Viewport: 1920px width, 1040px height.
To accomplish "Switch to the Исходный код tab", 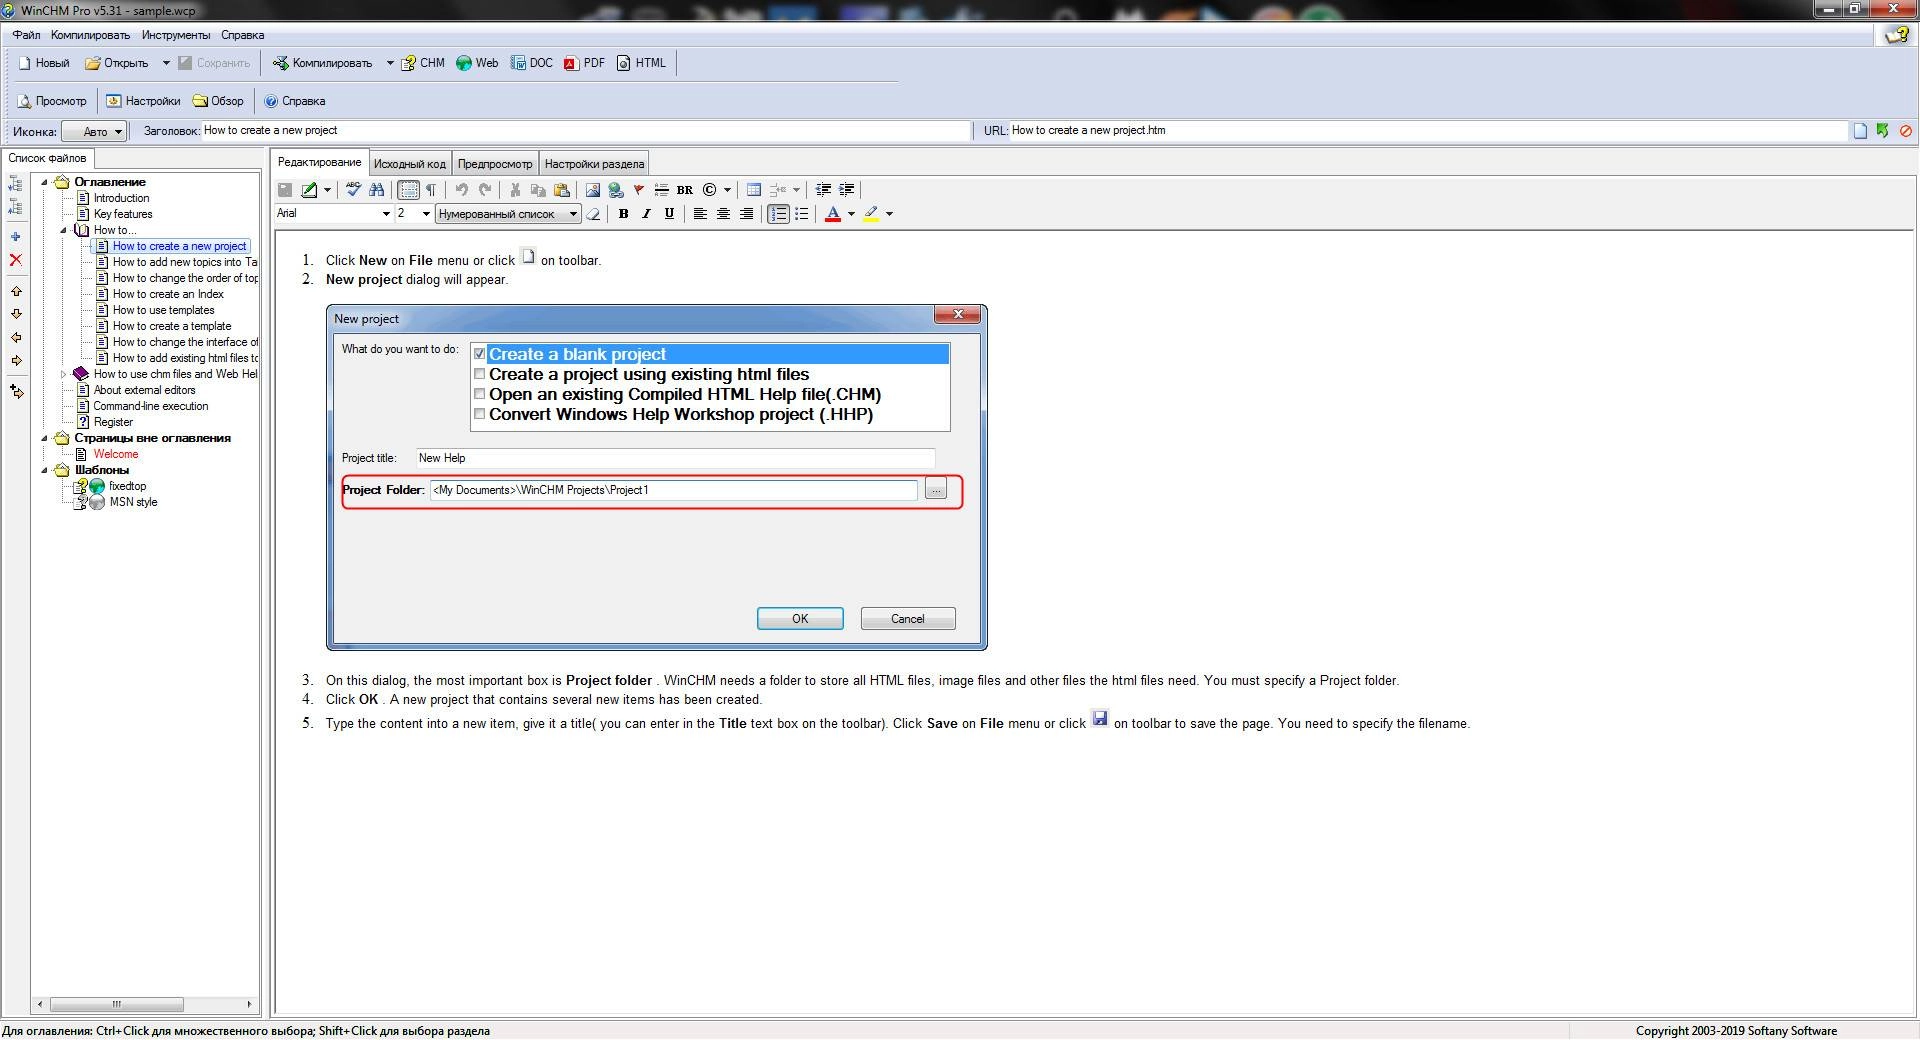I will (x=409, y=163).
